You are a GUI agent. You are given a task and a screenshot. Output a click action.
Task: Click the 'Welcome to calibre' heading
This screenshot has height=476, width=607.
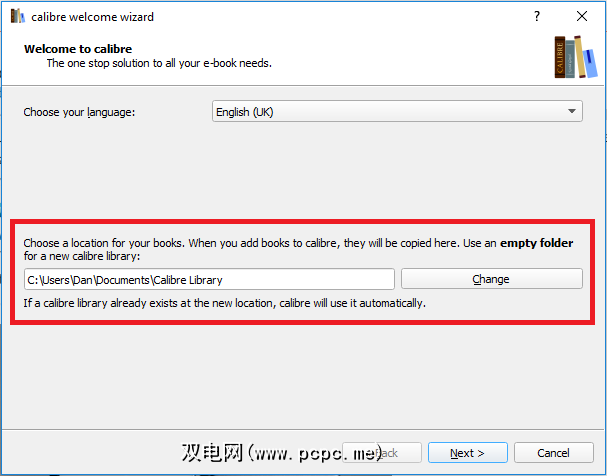pyautogui.click(x=78, y=49)
